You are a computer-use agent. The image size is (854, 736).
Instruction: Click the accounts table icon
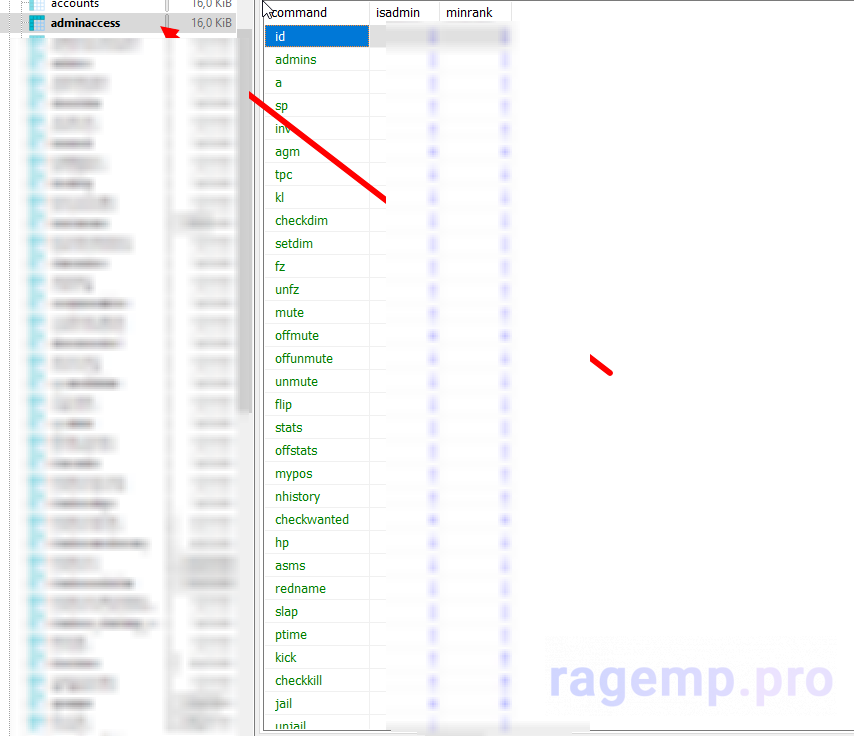point(37,4)
